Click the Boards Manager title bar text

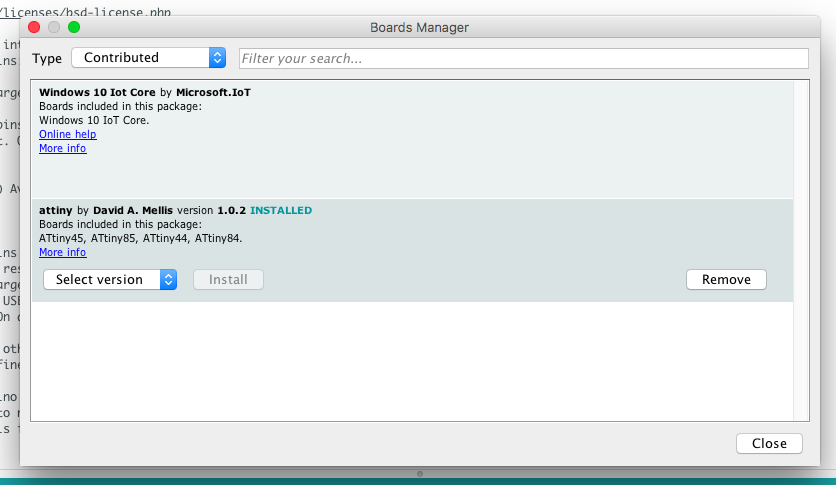(420, 28)
